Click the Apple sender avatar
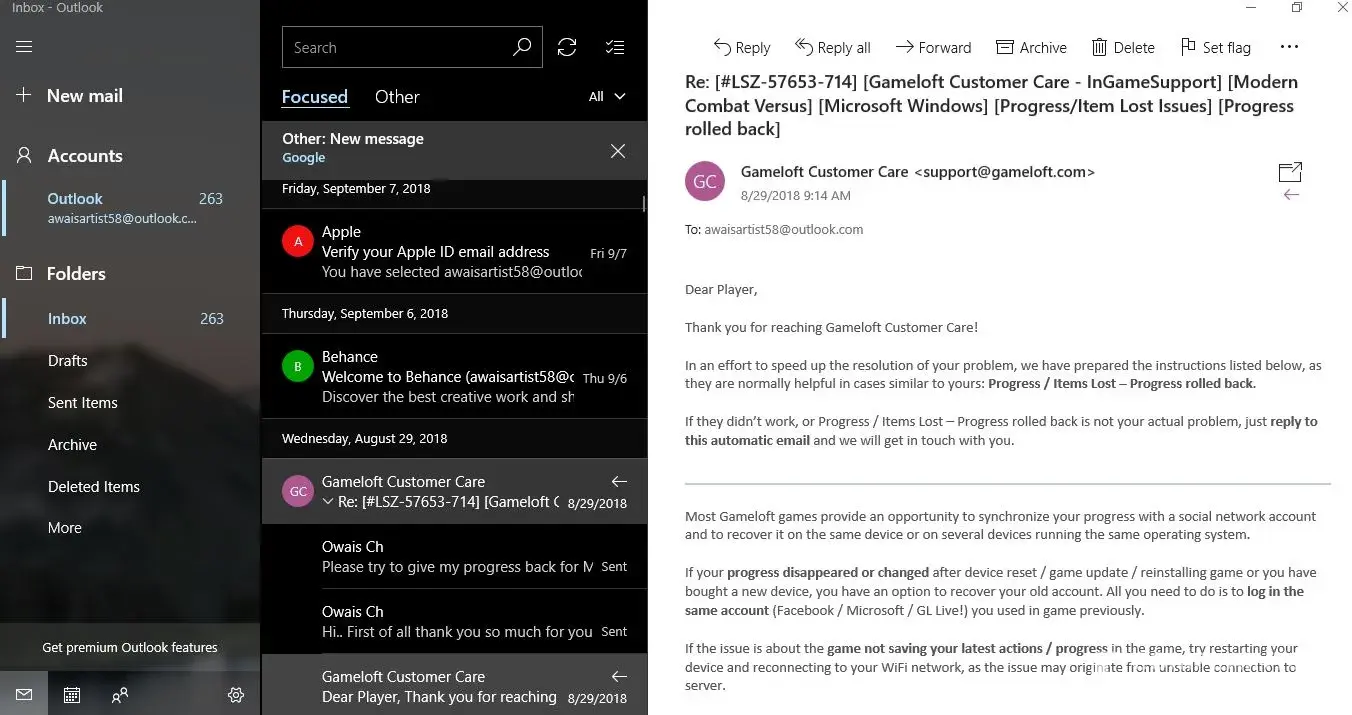Image resolution: width=1352 pixels, height=715 pixels. tap(297, 241)
